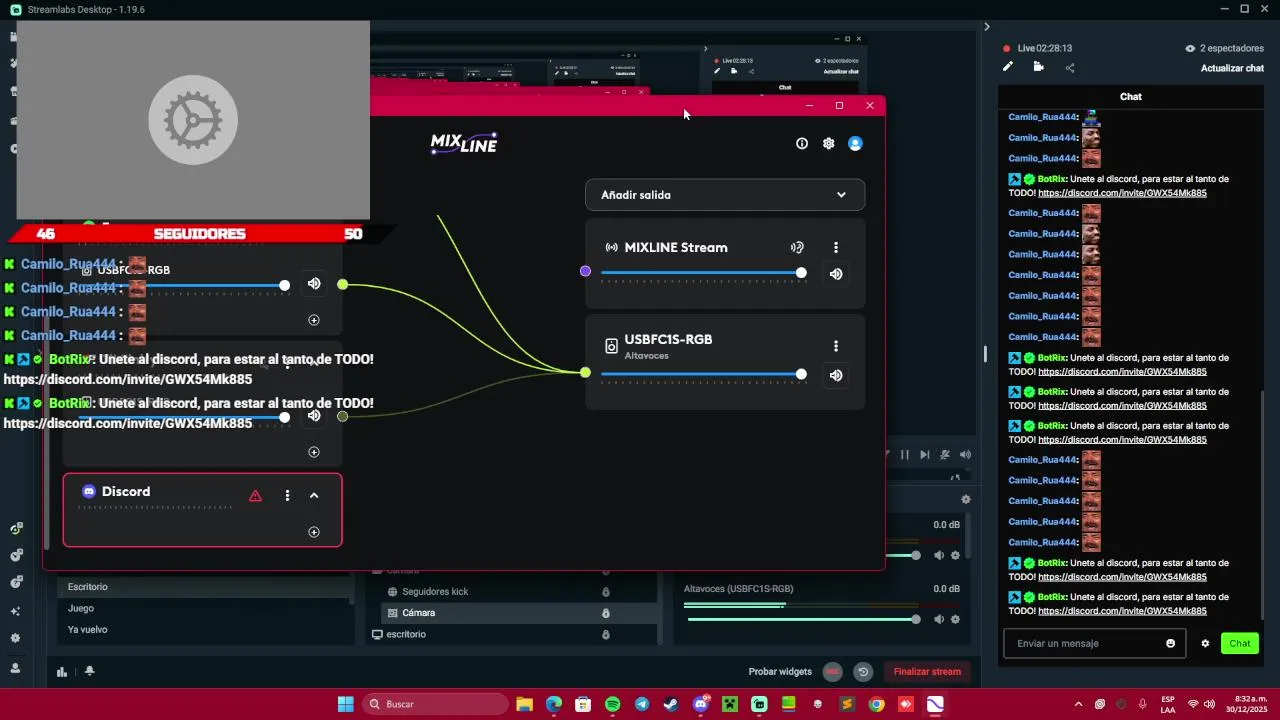Click Actualizar chat link
1280x720 pixels.
1232,68
